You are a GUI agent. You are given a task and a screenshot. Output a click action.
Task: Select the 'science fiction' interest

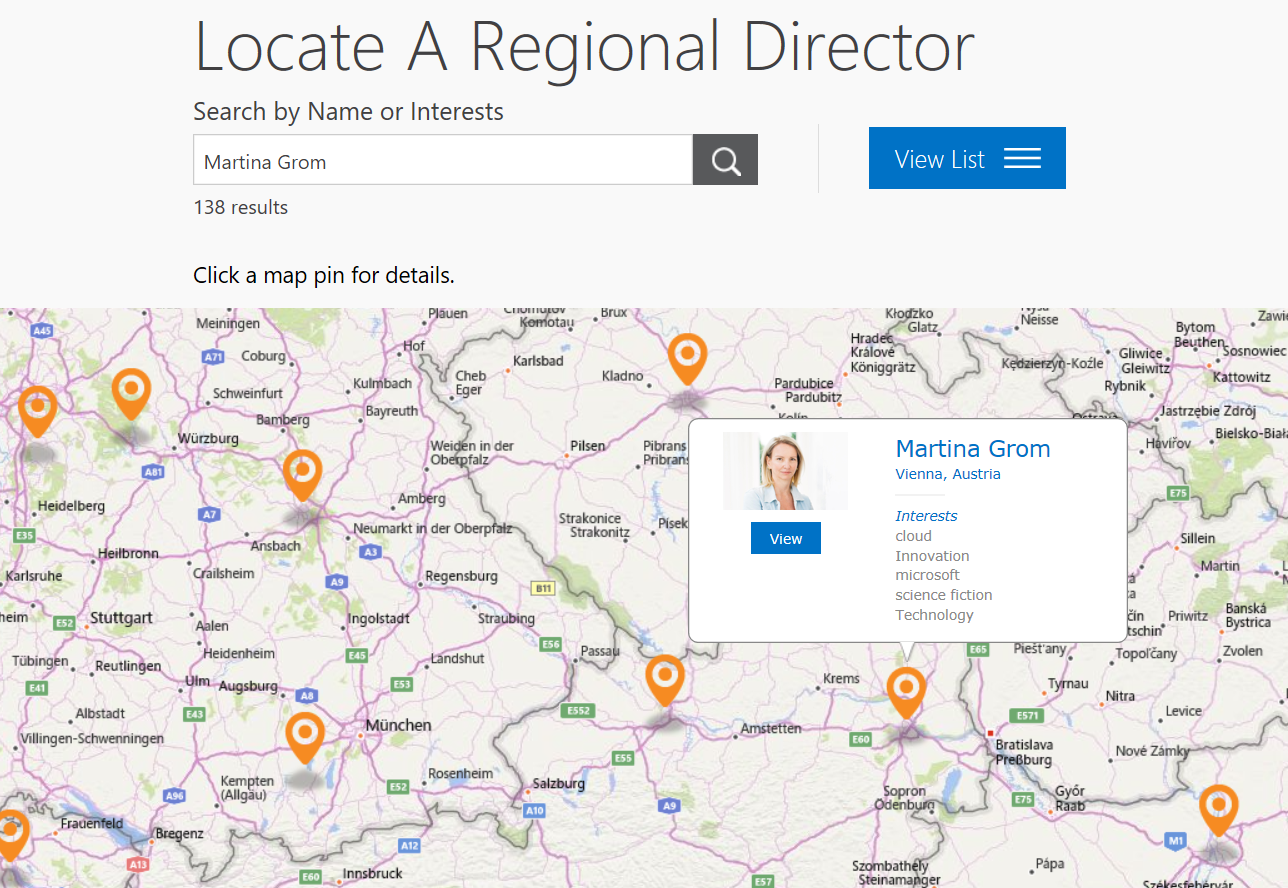pyautogui.click(x=943, y=595)
